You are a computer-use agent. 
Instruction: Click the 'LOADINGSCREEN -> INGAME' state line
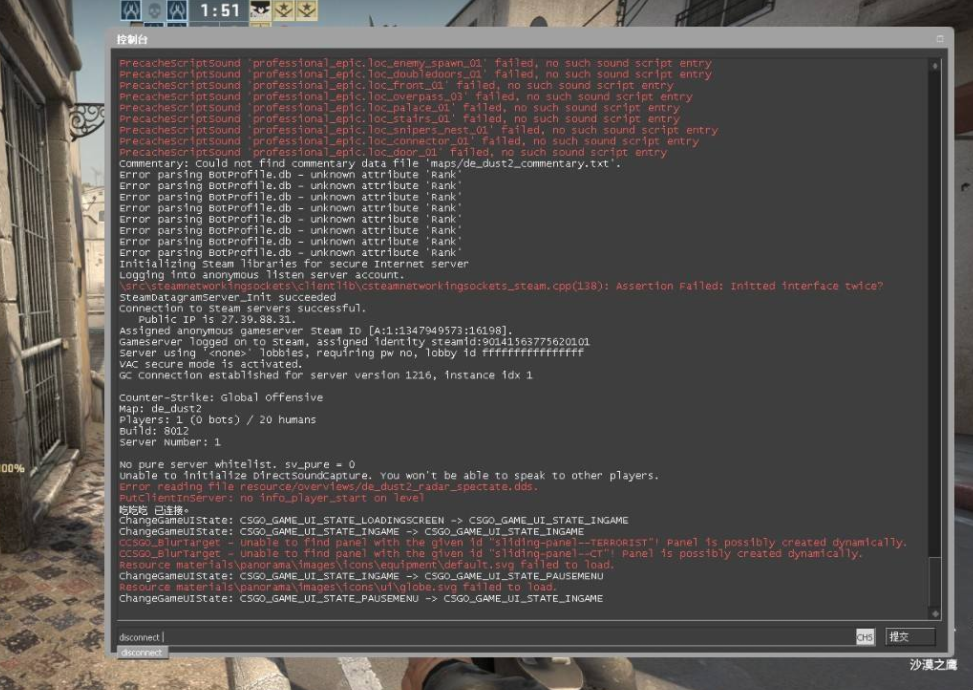click(373, 520)
